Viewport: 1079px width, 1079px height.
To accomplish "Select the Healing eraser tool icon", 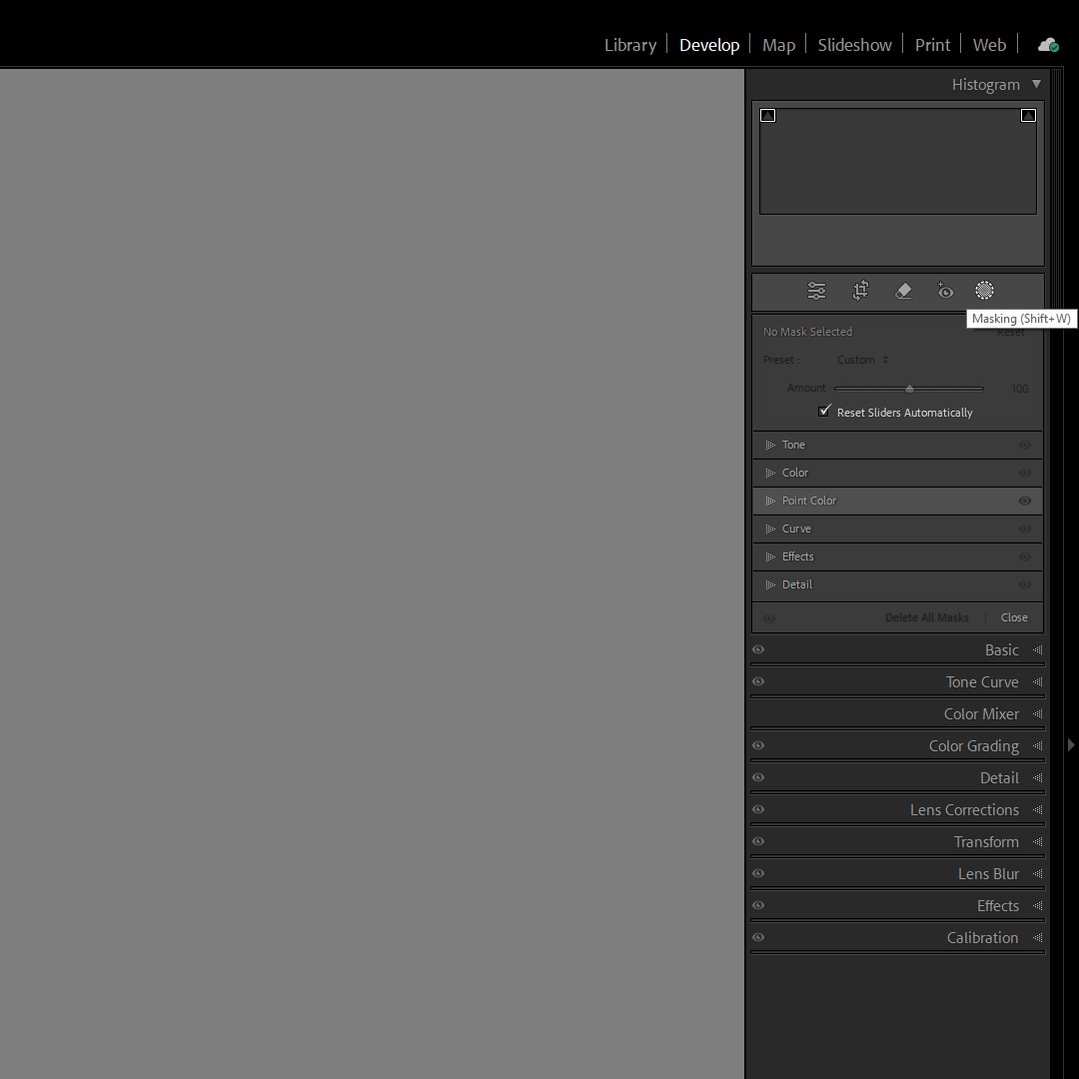I will tap(904, 291).
